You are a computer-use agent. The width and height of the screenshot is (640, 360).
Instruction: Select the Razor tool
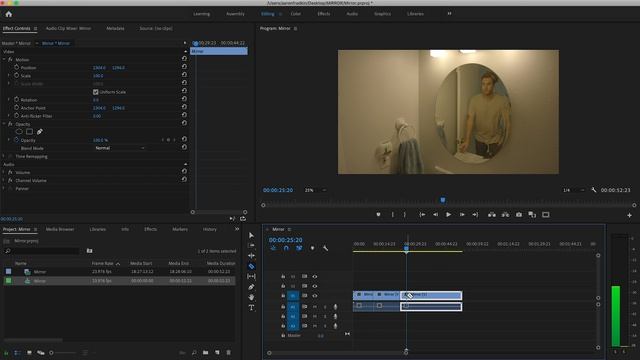pos(251,266)
